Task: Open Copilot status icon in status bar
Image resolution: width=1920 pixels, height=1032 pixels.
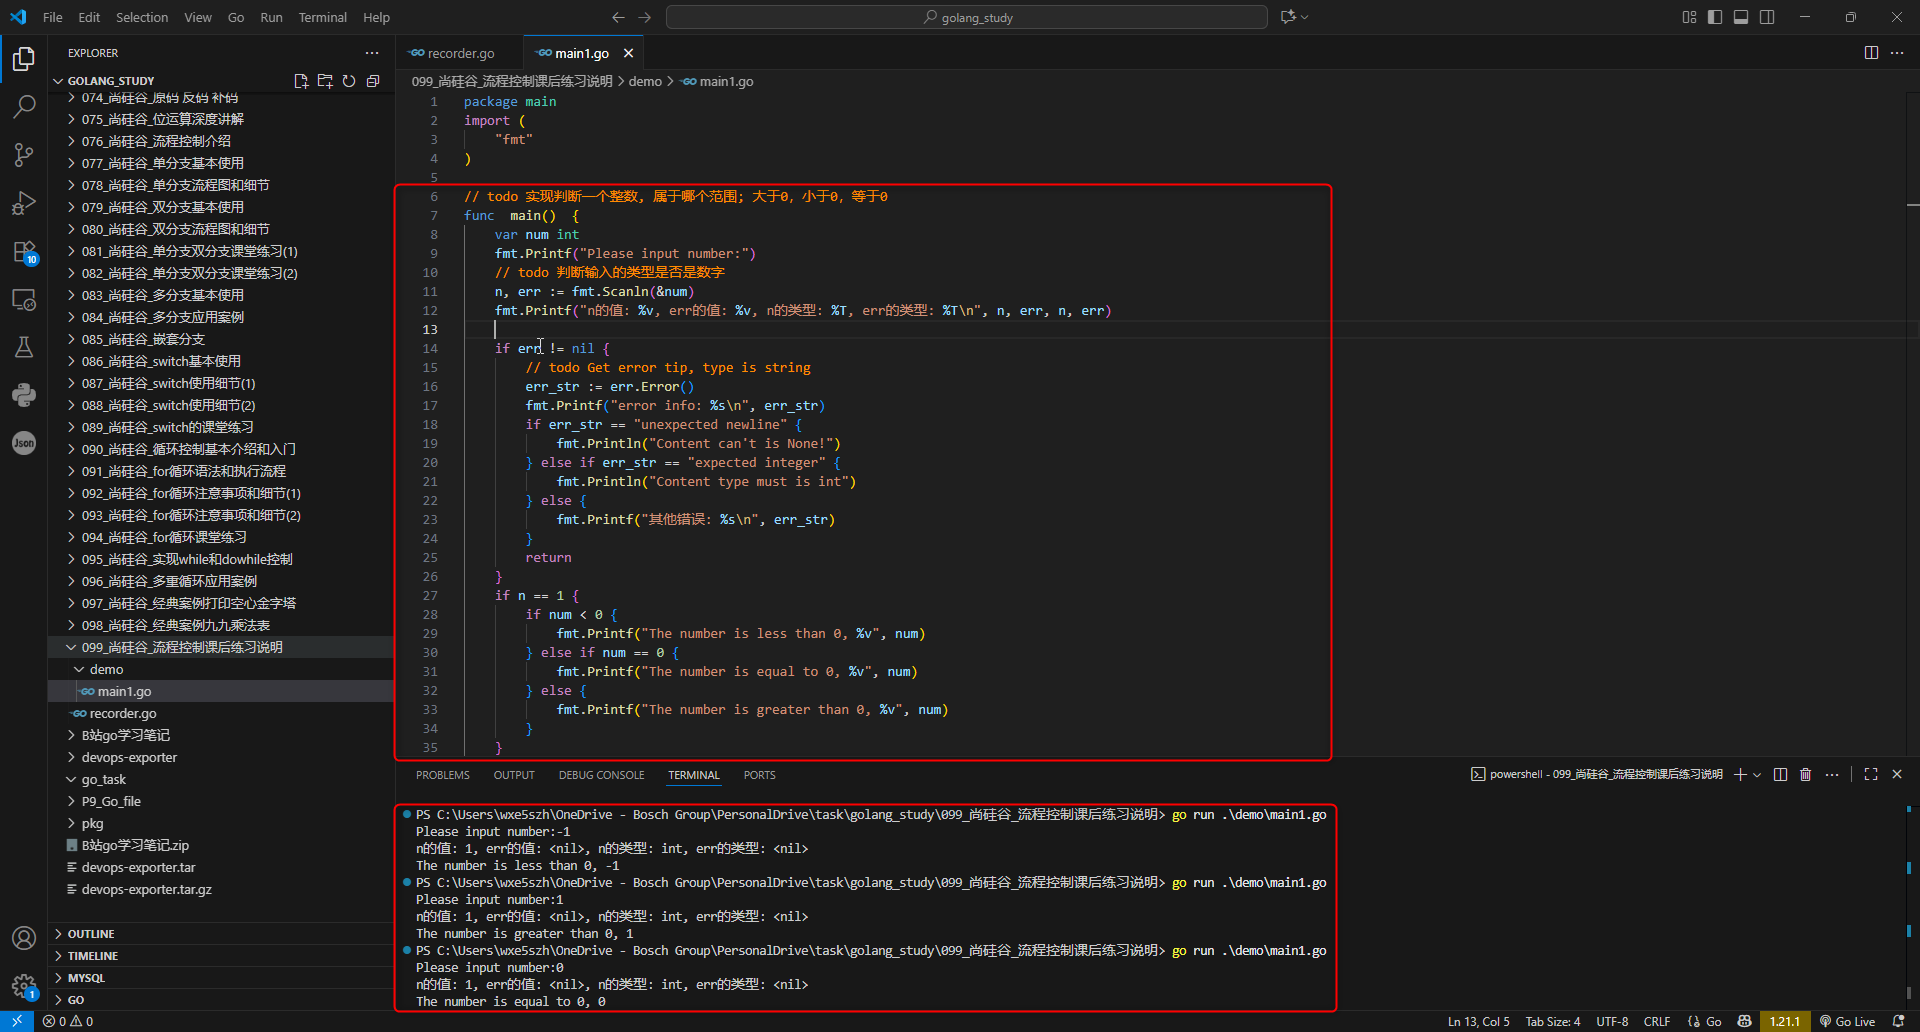Action: coord(1745,1021)
